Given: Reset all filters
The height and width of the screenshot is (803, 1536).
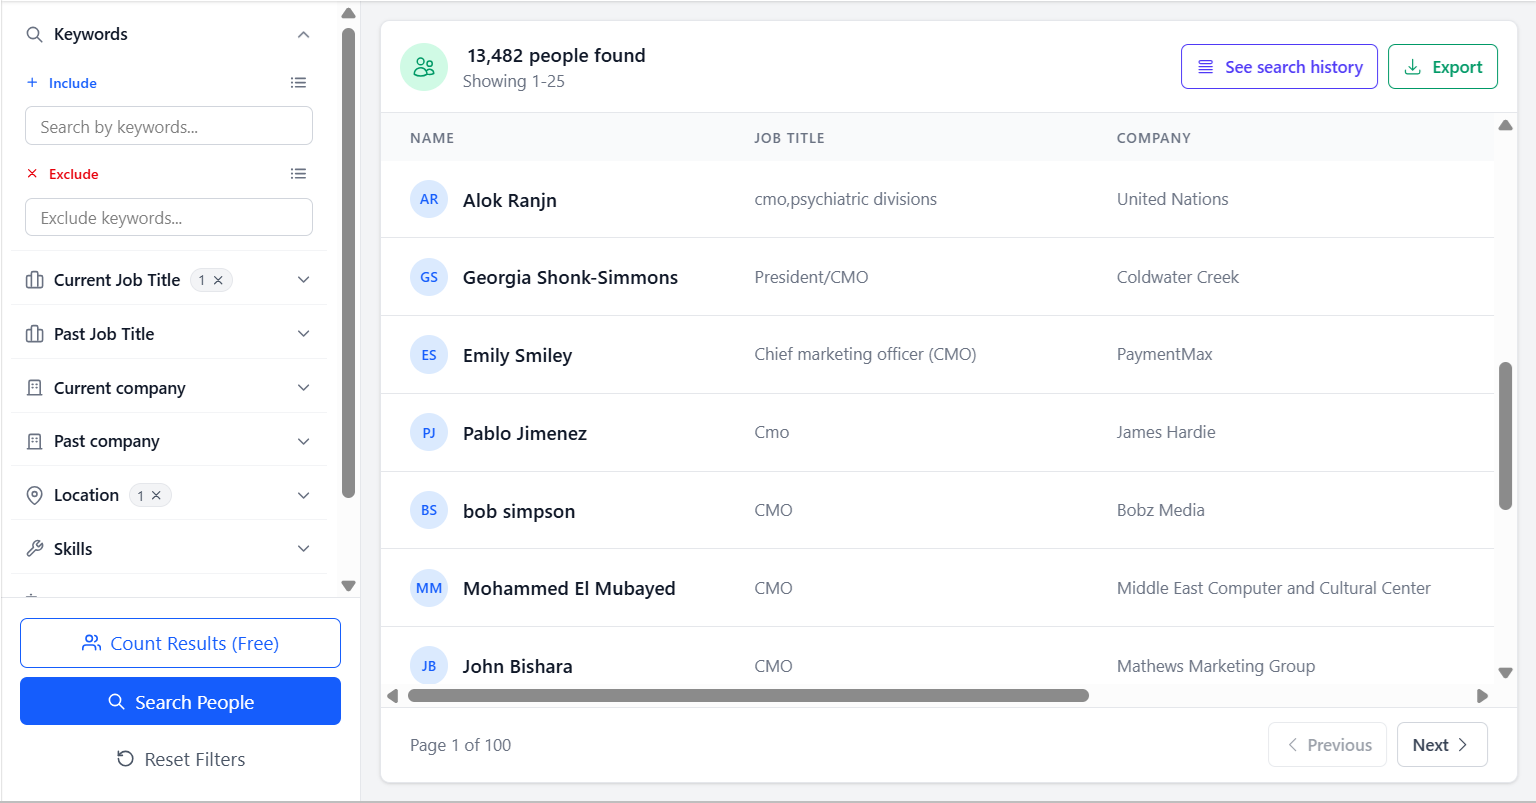Looking at the screenshot, I should (181, 759).
